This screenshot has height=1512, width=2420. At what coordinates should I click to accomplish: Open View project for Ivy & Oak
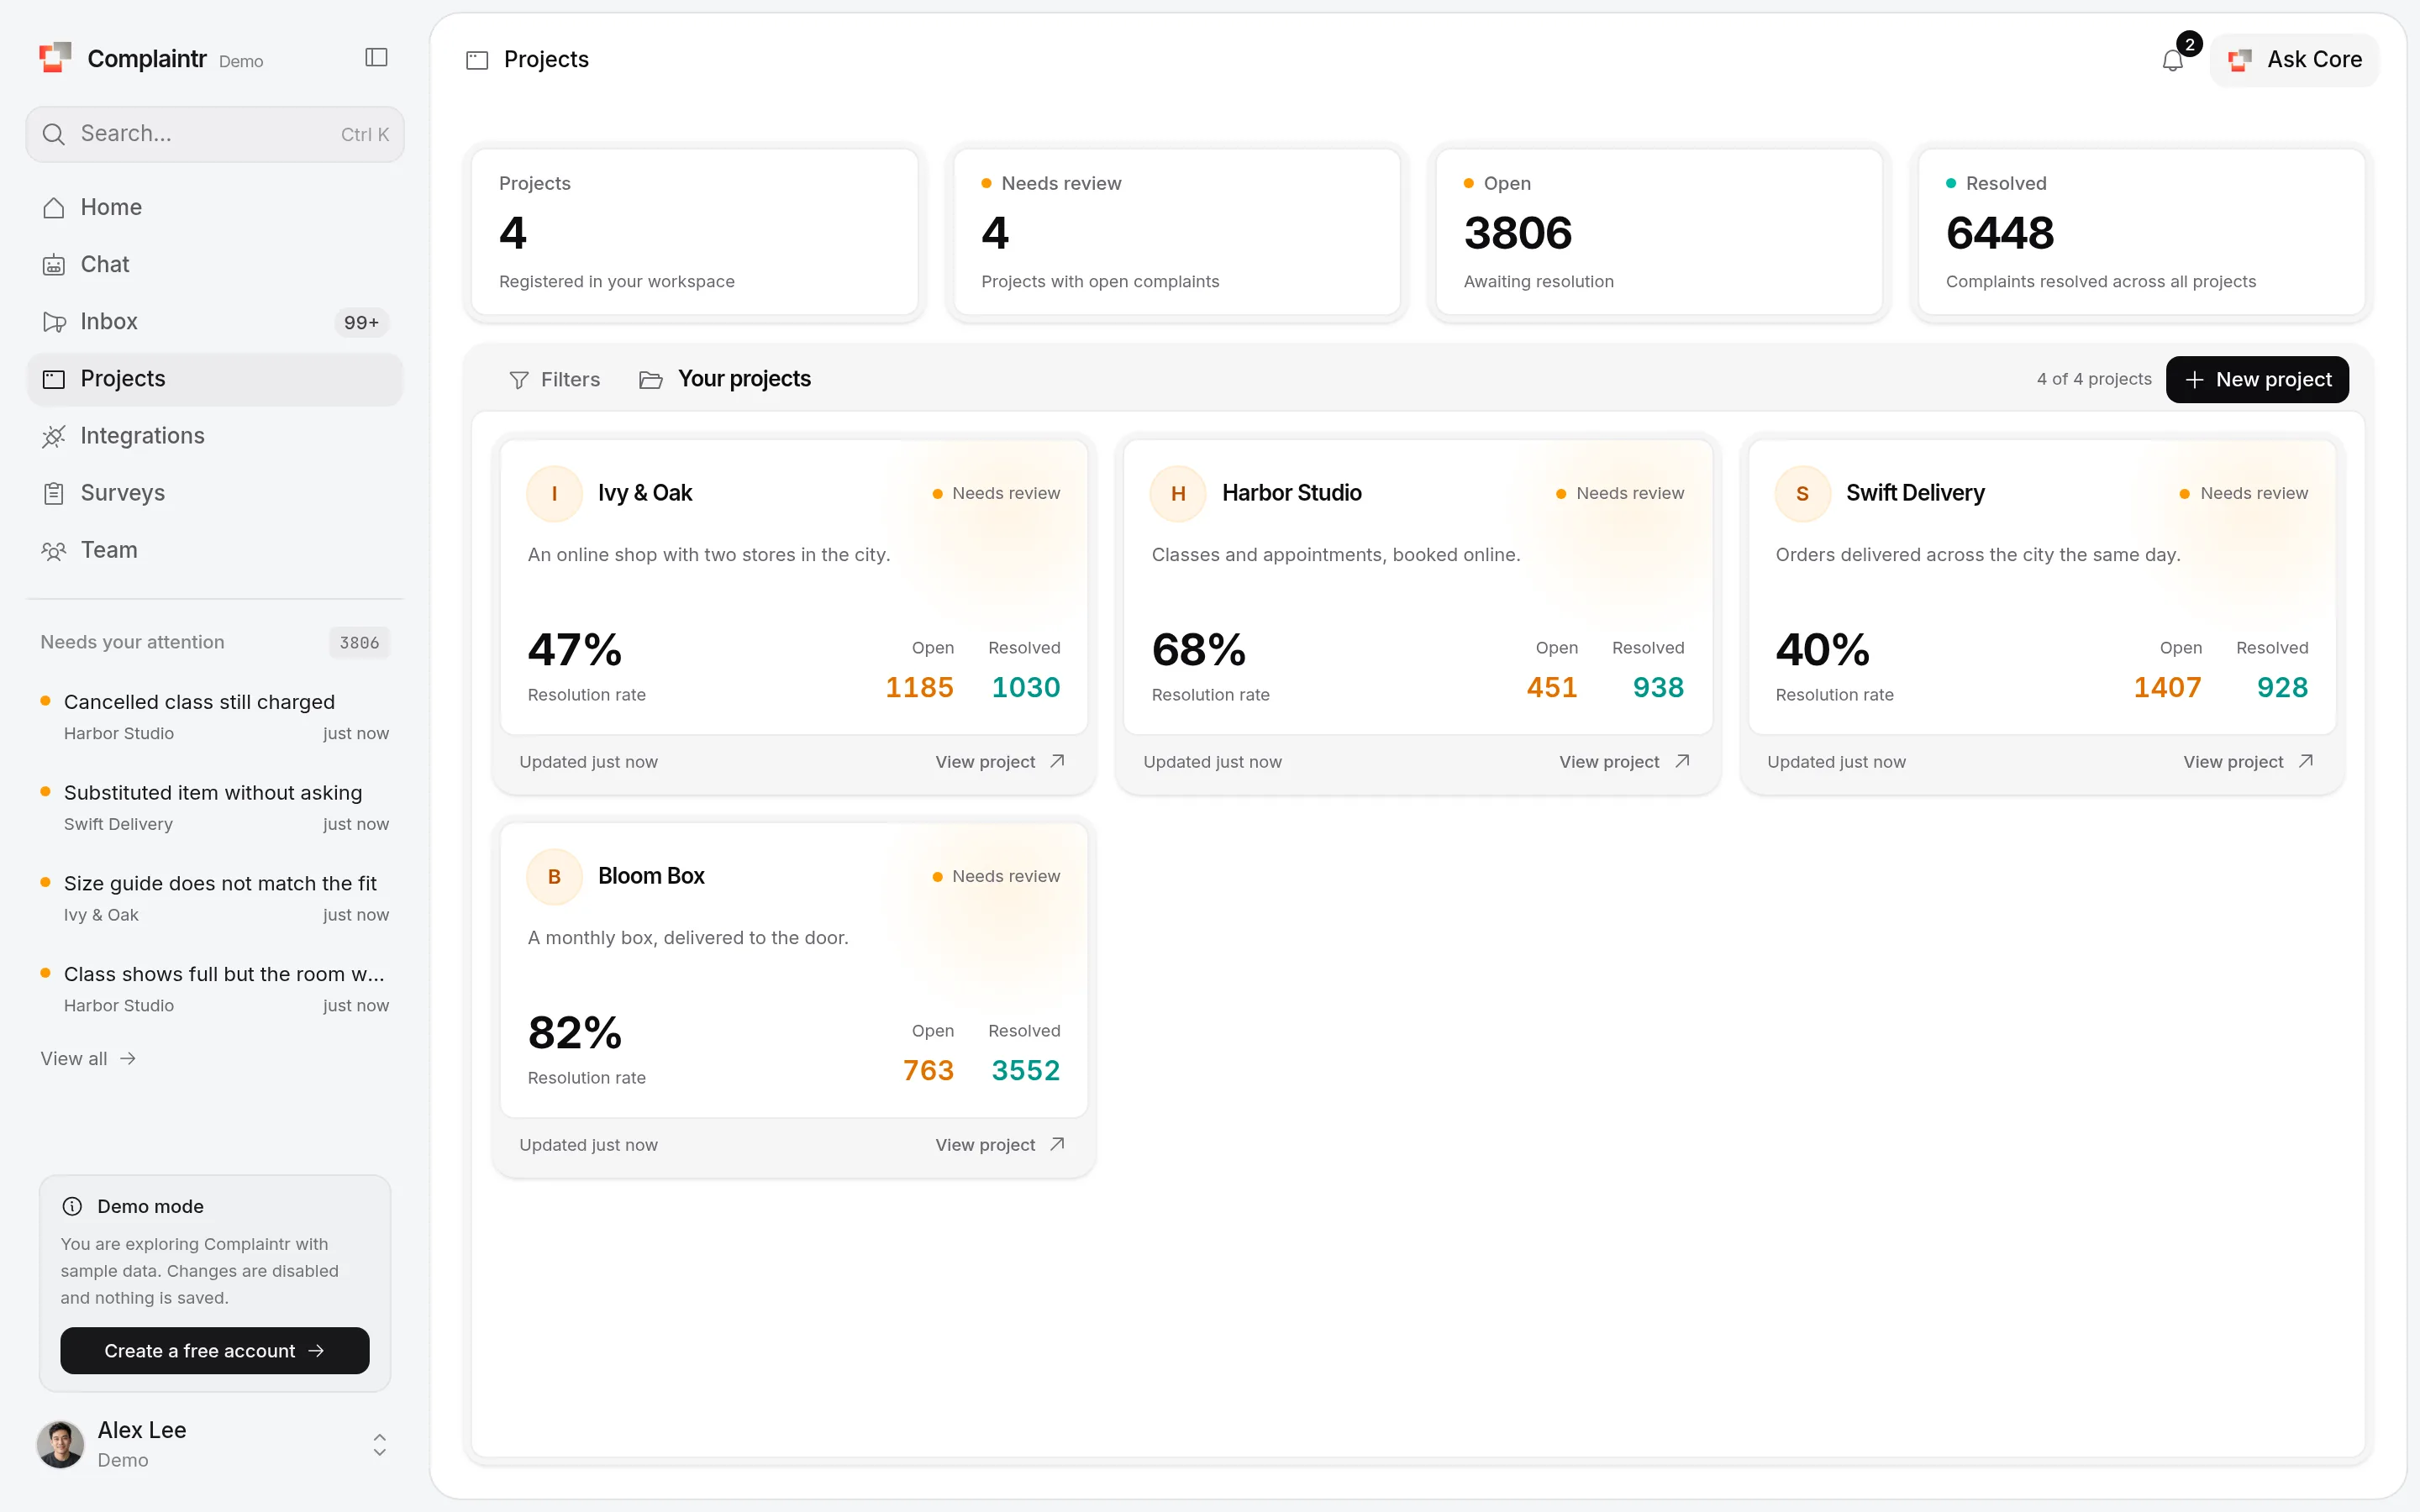click(1000, 762)
